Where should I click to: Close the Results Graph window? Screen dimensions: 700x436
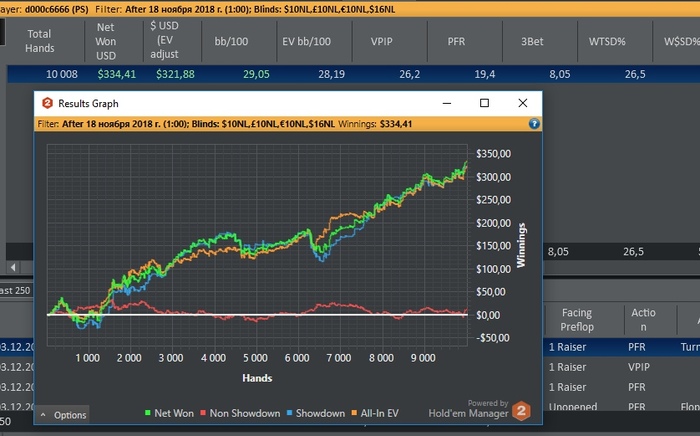coord(523,103)
